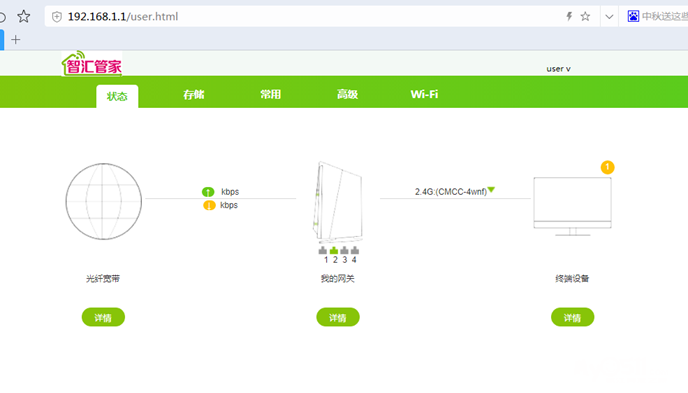Click the 中秋送这些 bookmark link
Viewport: 688px width, 393px height.
coord(664,17)
